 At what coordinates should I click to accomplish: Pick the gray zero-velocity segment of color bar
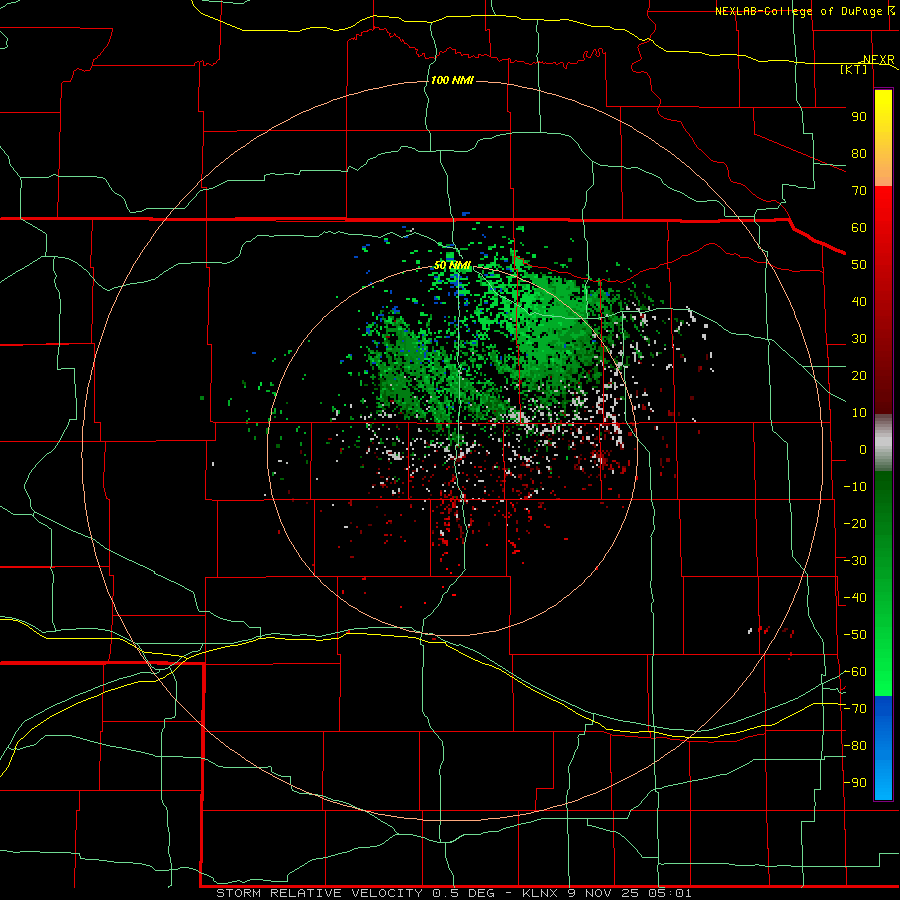[883, 443]
